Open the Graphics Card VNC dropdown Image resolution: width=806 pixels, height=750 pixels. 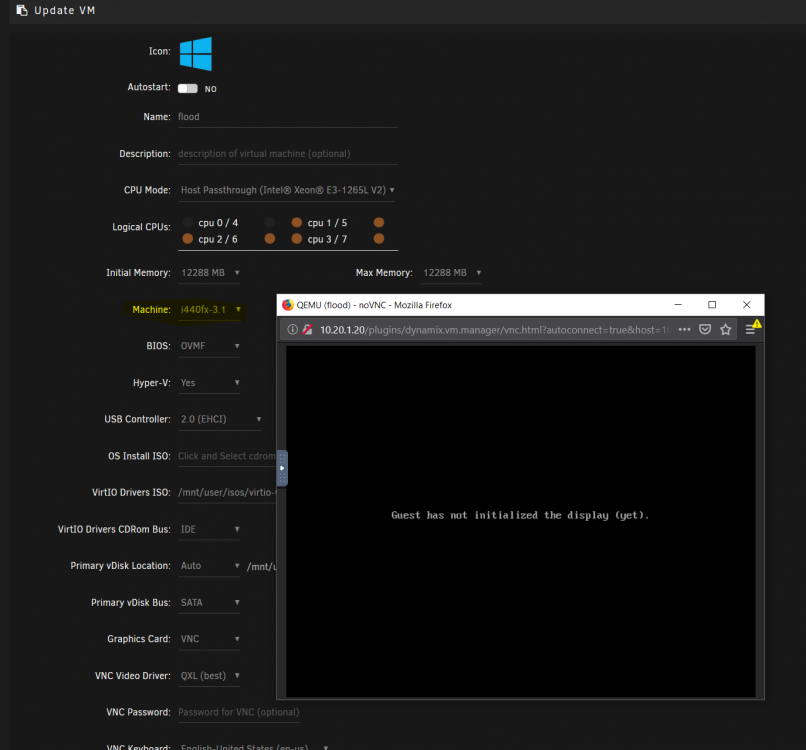[x=209, y=639]
